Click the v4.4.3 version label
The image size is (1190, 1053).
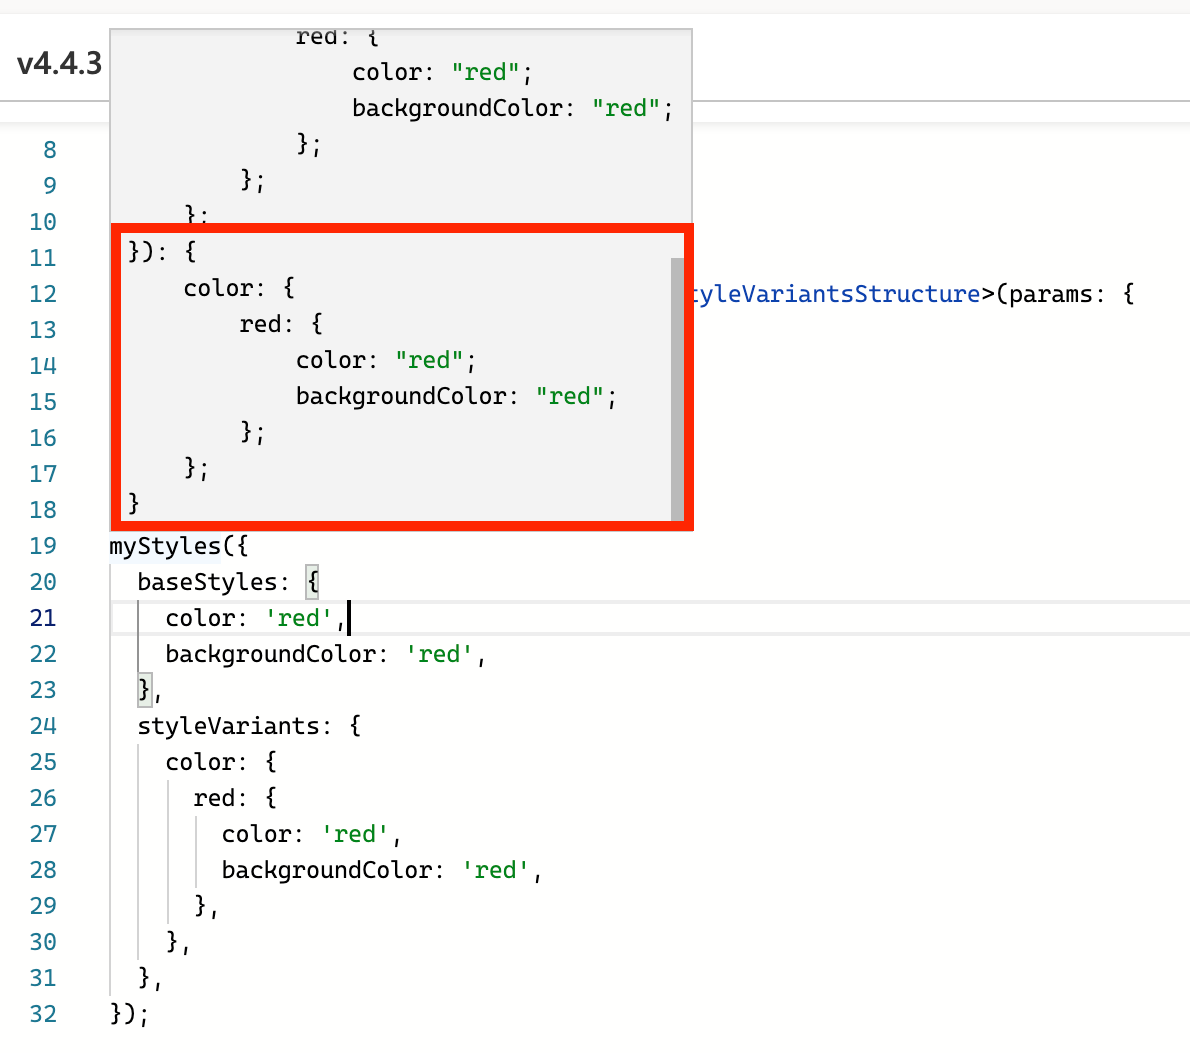point(59,63)
